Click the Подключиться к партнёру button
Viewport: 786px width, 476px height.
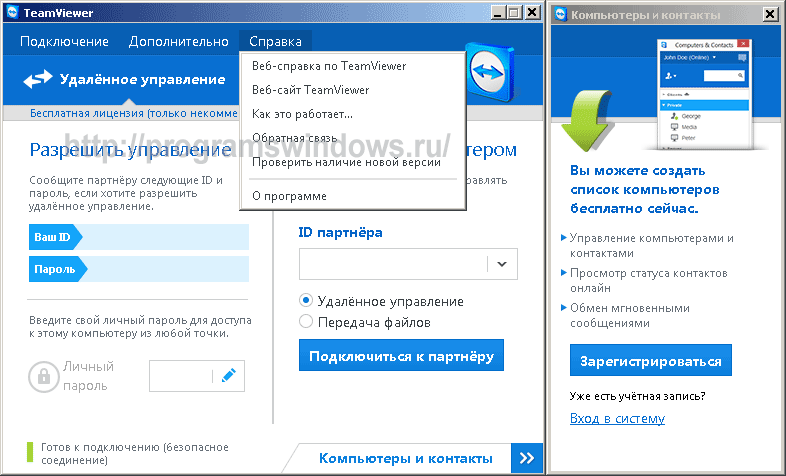point(401,355)
